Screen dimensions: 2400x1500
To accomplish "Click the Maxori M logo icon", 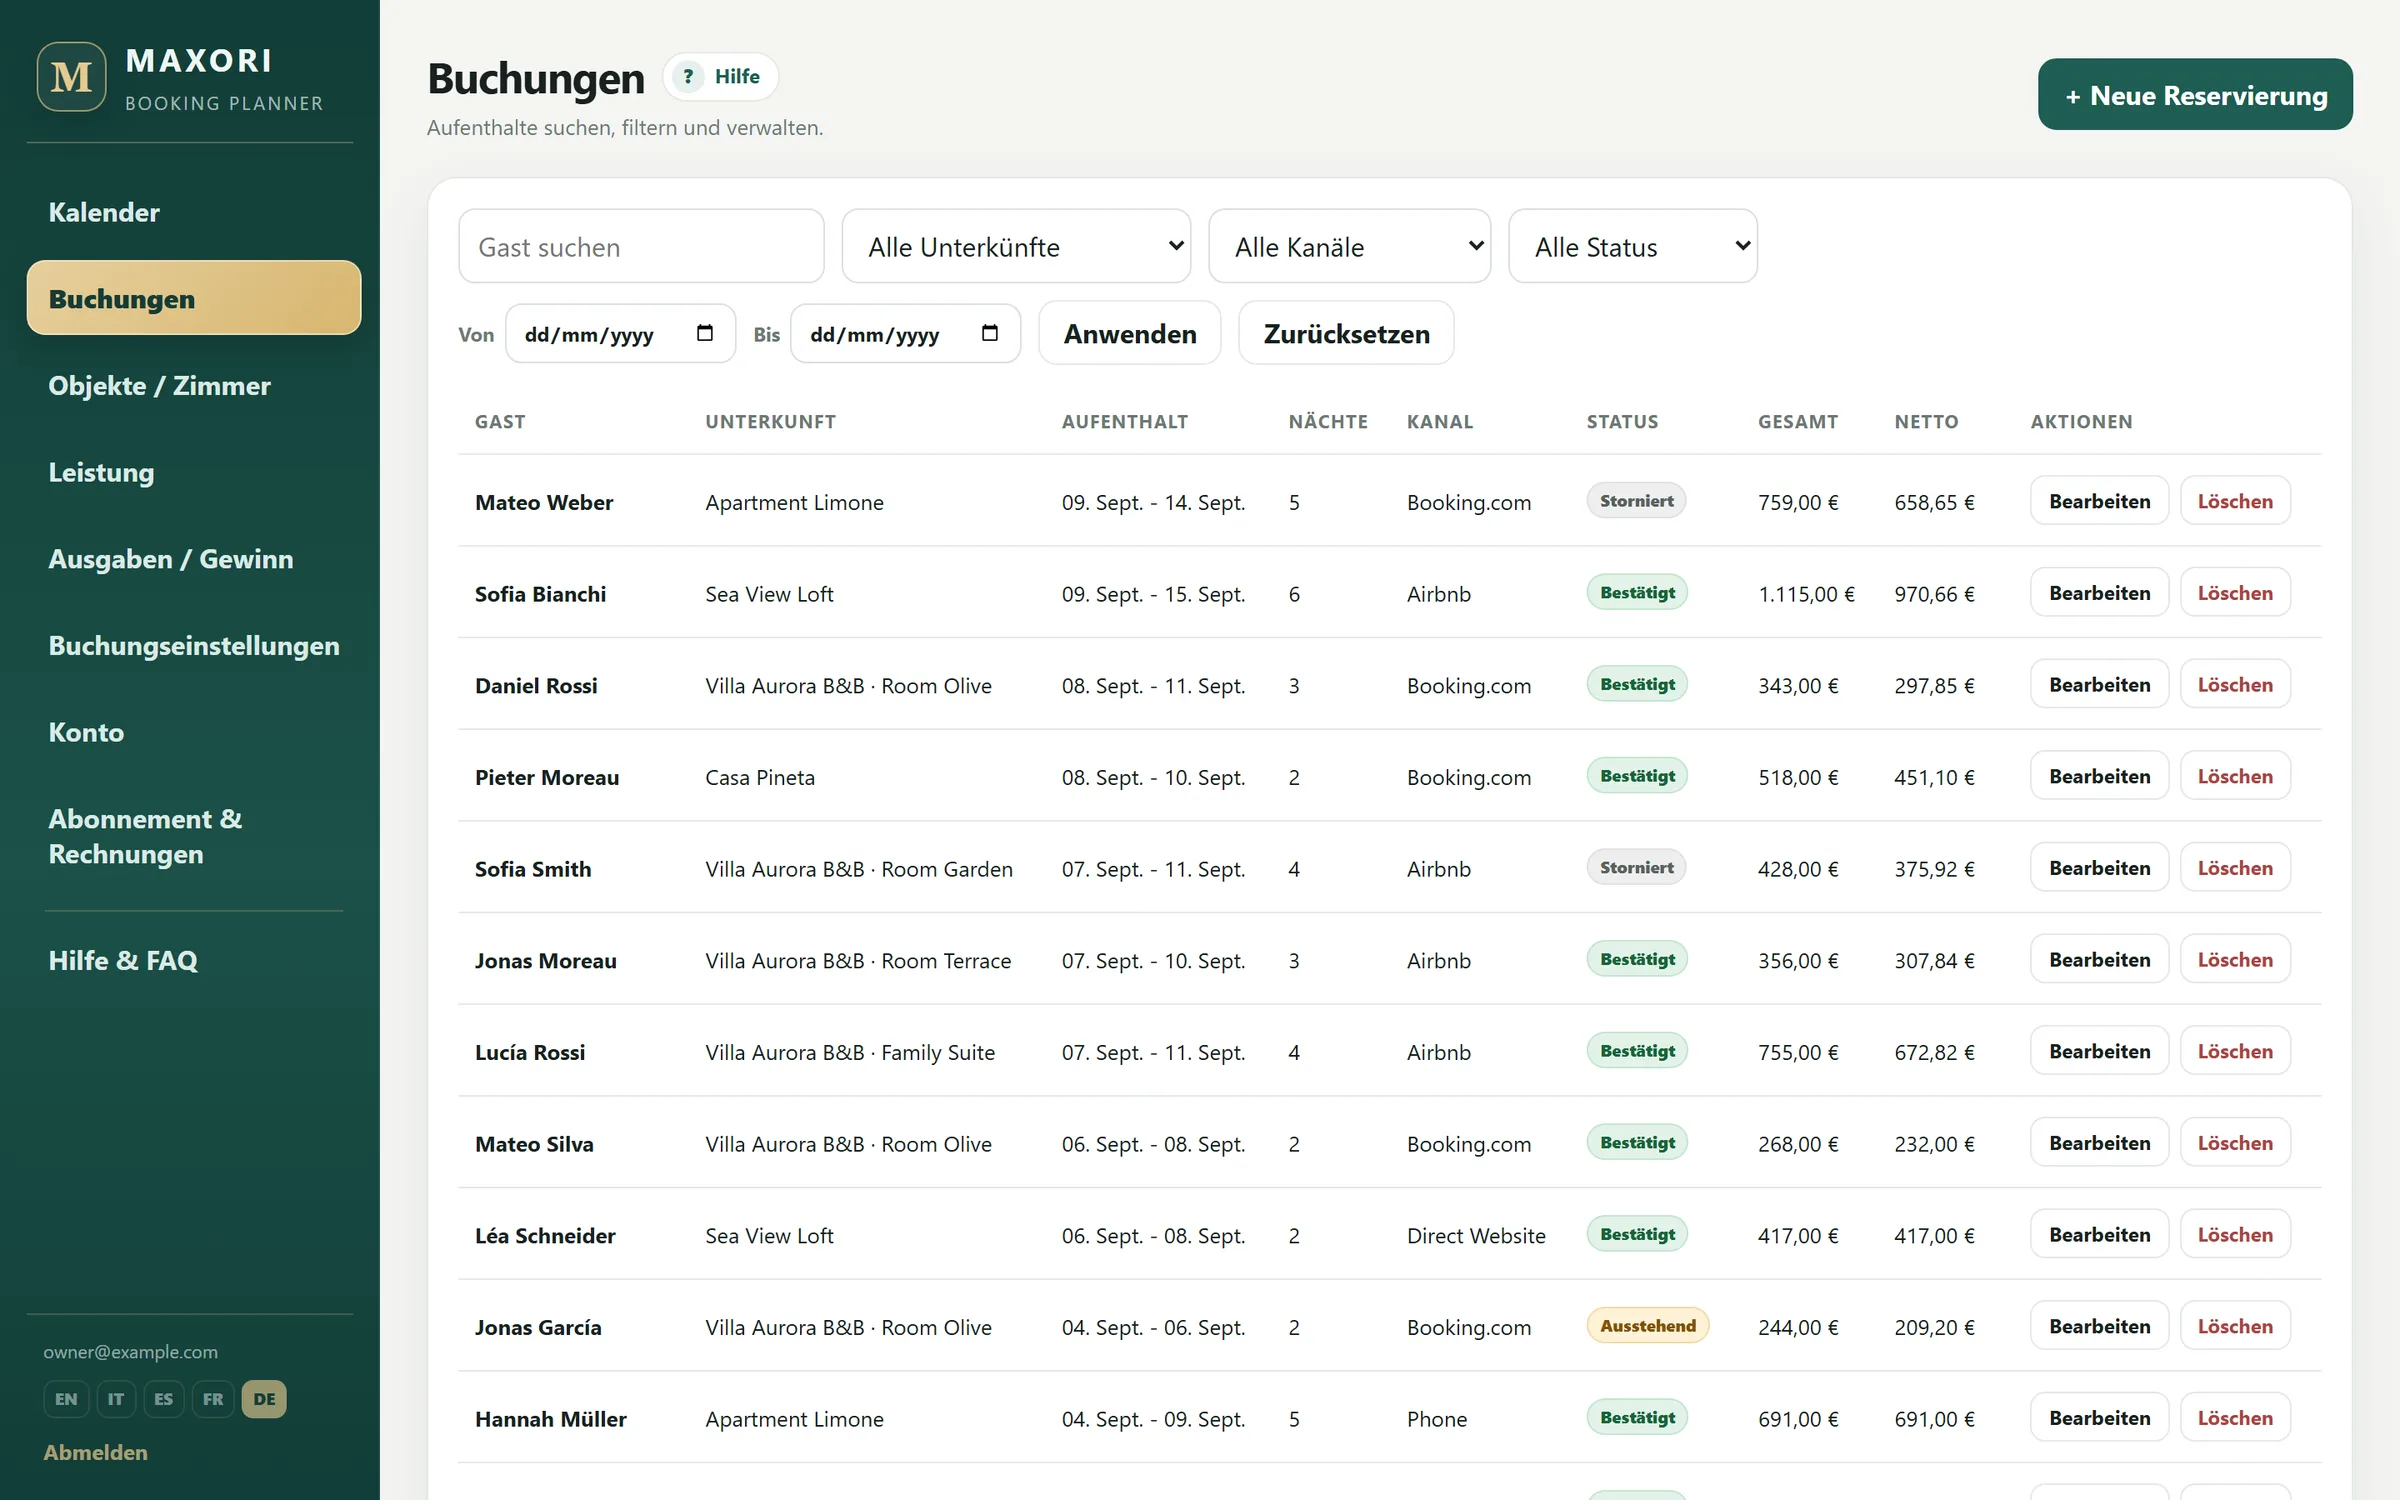I will click(x=71, y=77).
